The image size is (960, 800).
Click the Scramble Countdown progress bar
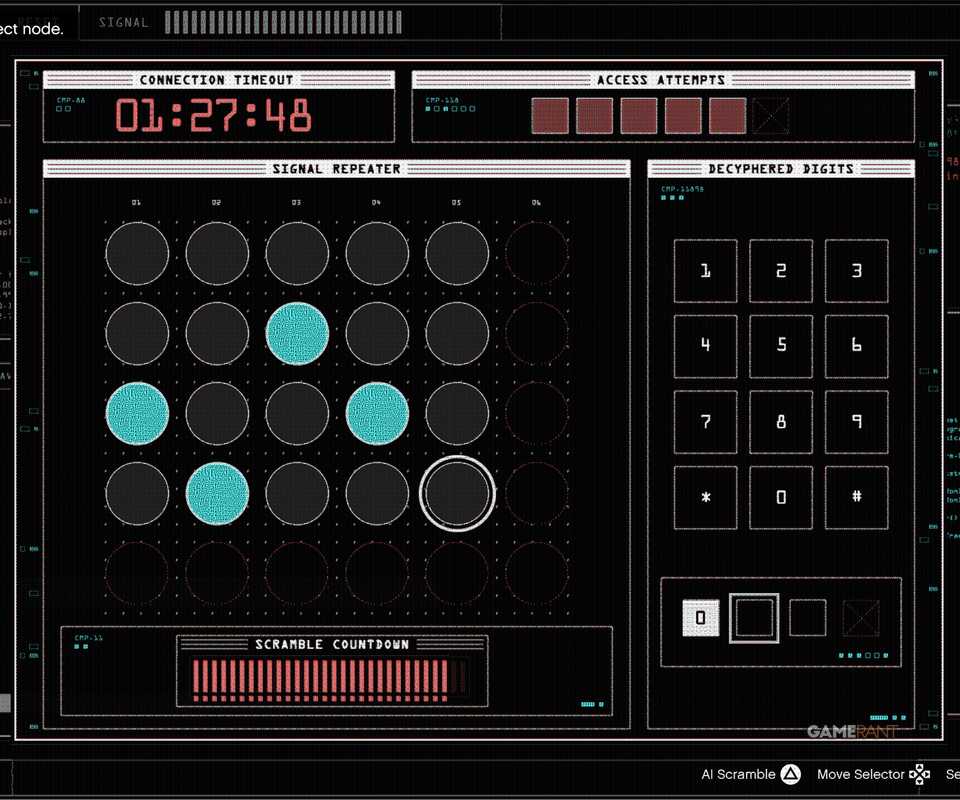pos(331,679)
